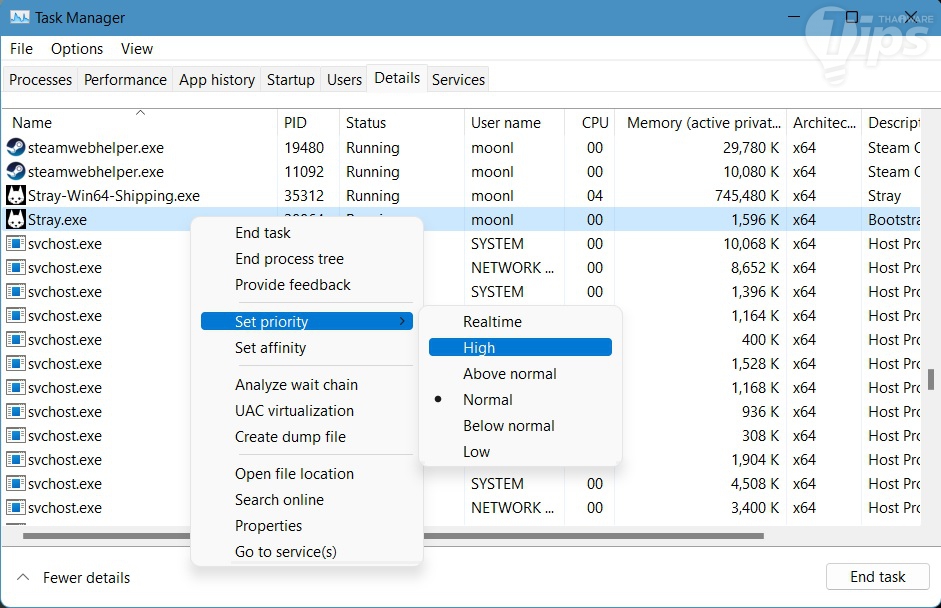Viewport: 941px width, 608px height.
Task: Click the Steam icon for PID 11092
Action: coord(16,172)
